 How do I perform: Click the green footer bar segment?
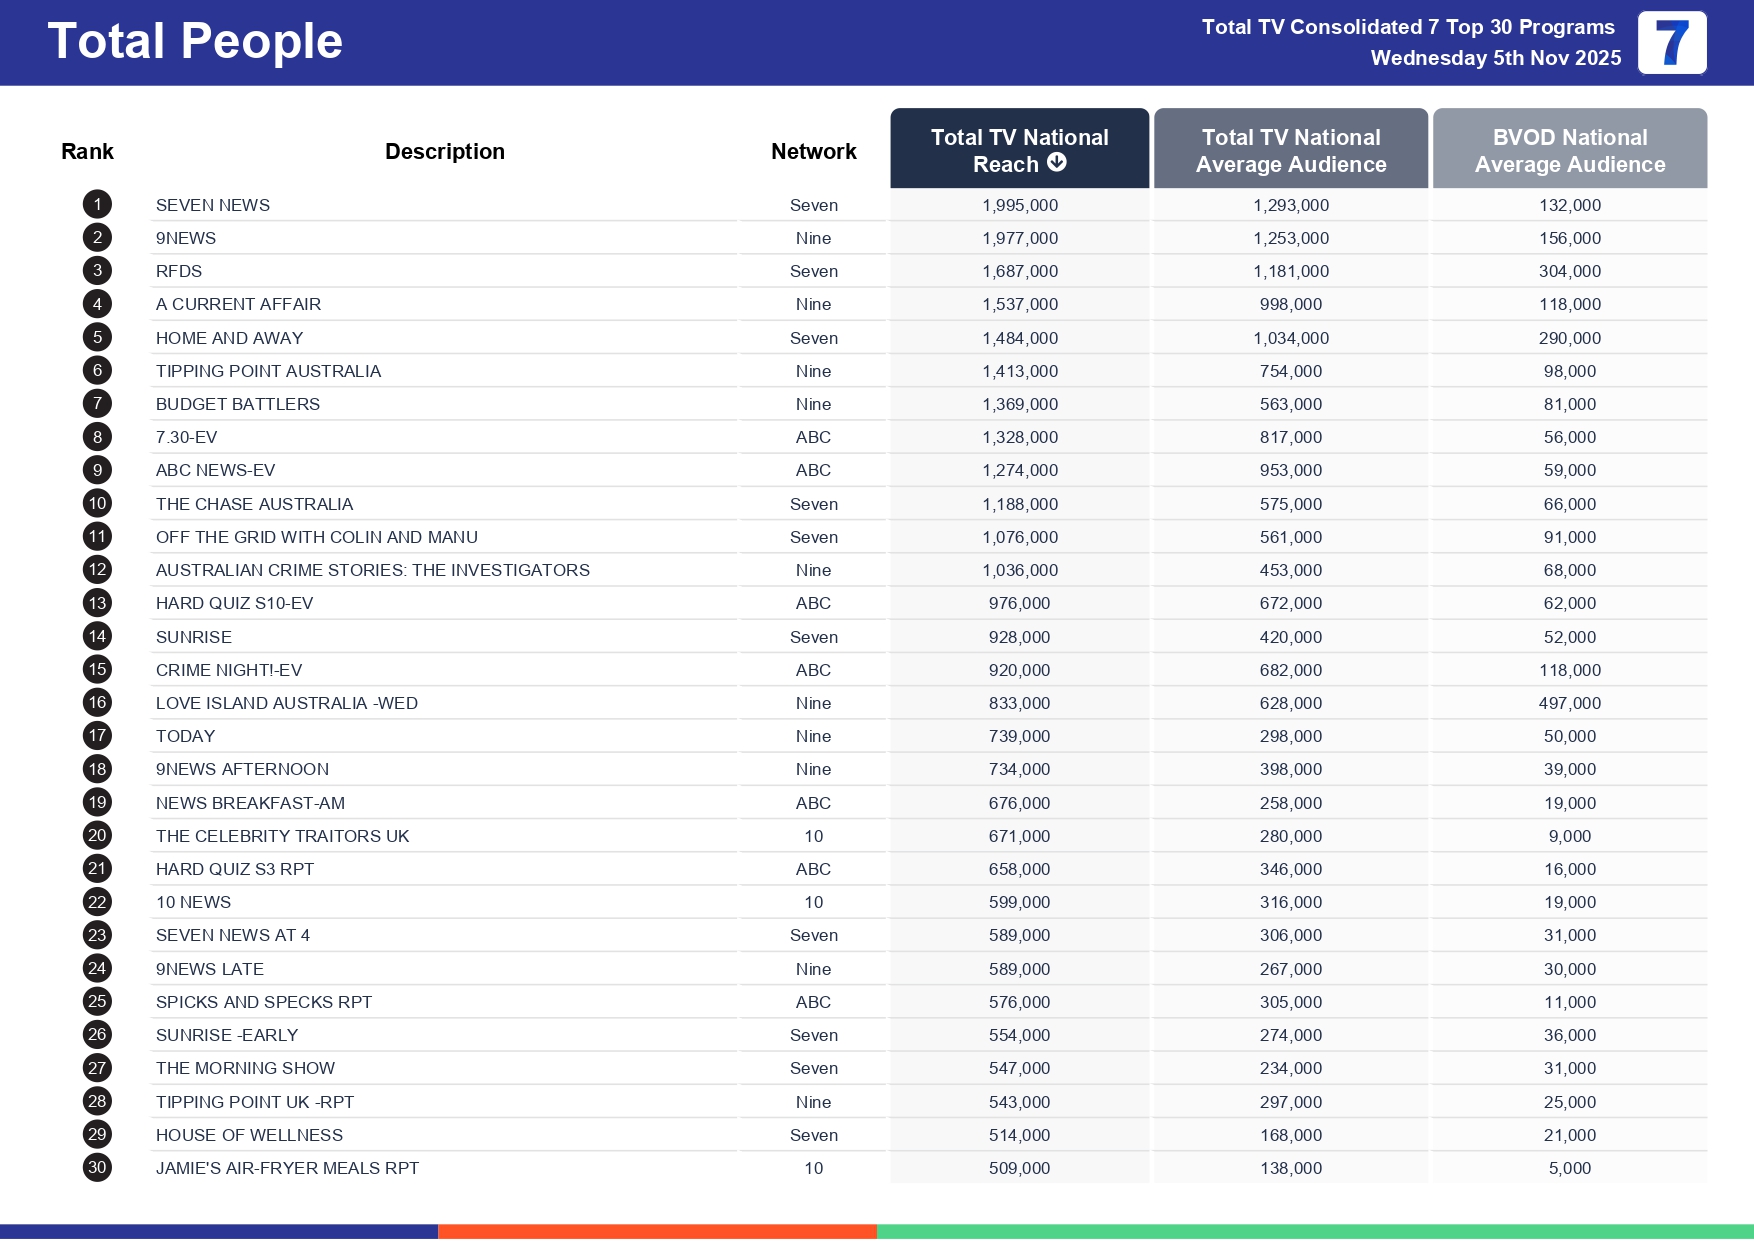pyautogui.click(x=1314, y=1231)
